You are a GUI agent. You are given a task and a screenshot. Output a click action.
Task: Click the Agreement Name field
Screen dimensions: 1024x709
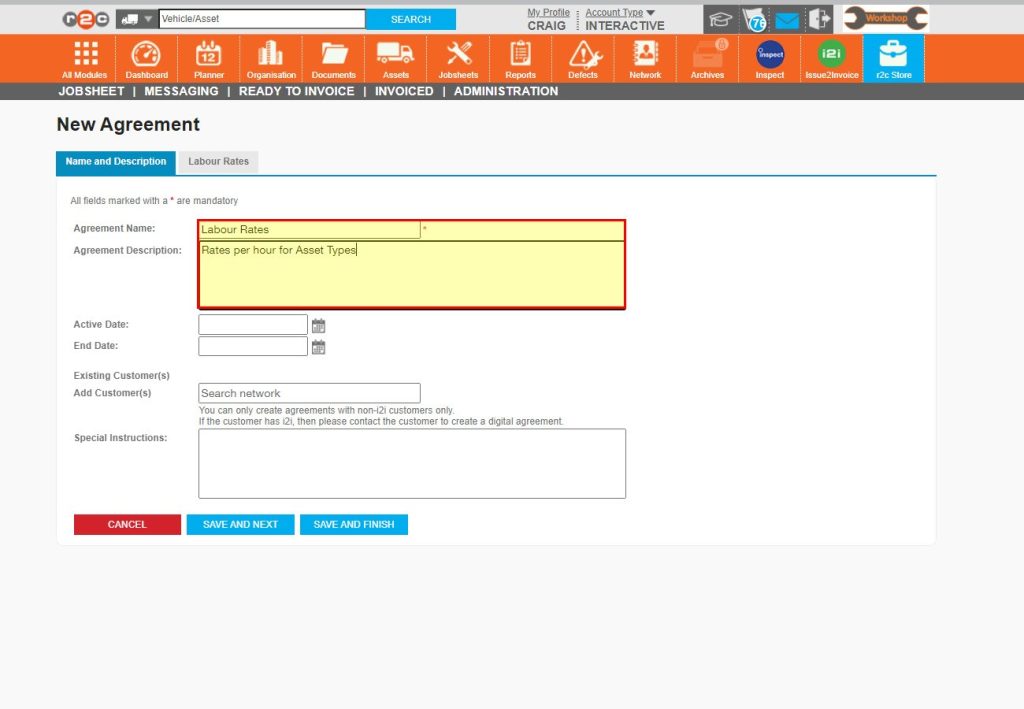click(x=310, y=230)
